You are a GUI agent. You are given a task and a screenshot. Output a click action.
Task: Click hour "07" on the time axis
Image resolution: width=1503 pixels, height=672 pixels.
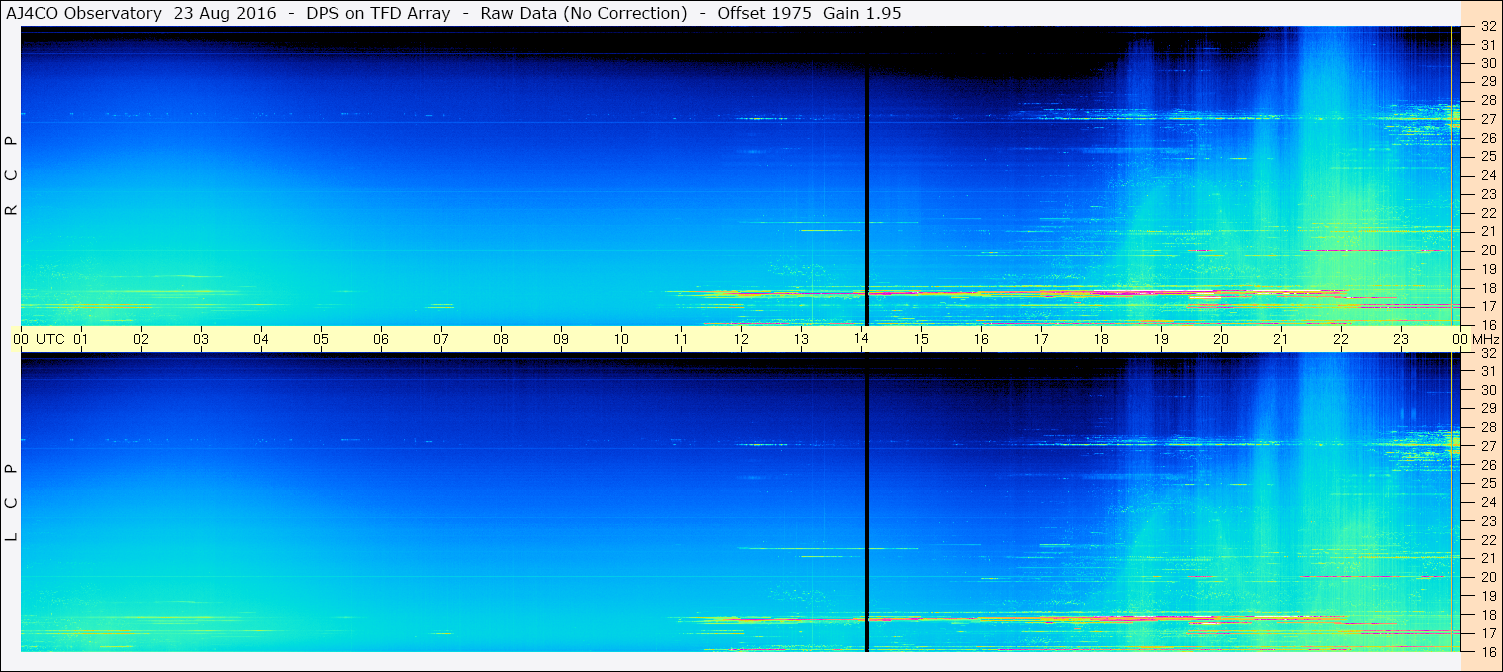(441, 339)
